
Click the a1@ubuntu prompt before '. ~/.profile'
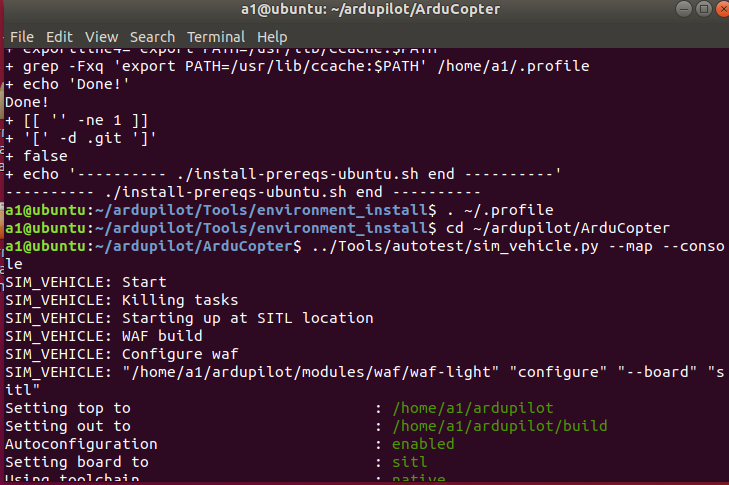tap(221, 210)
